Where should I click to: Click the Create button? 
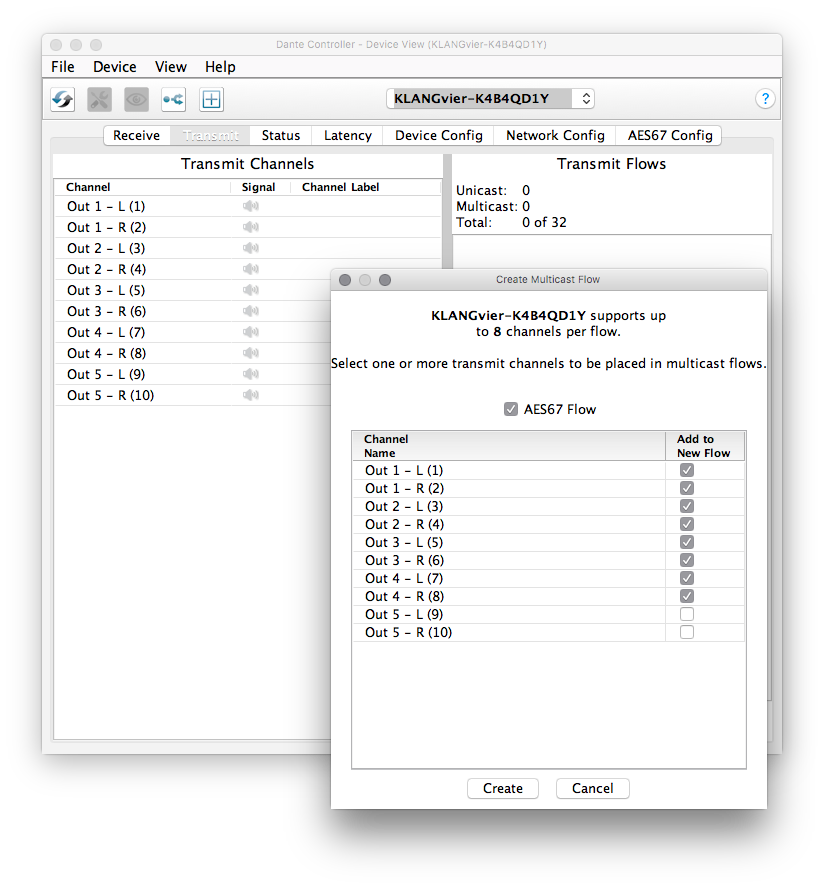point(503,788)
